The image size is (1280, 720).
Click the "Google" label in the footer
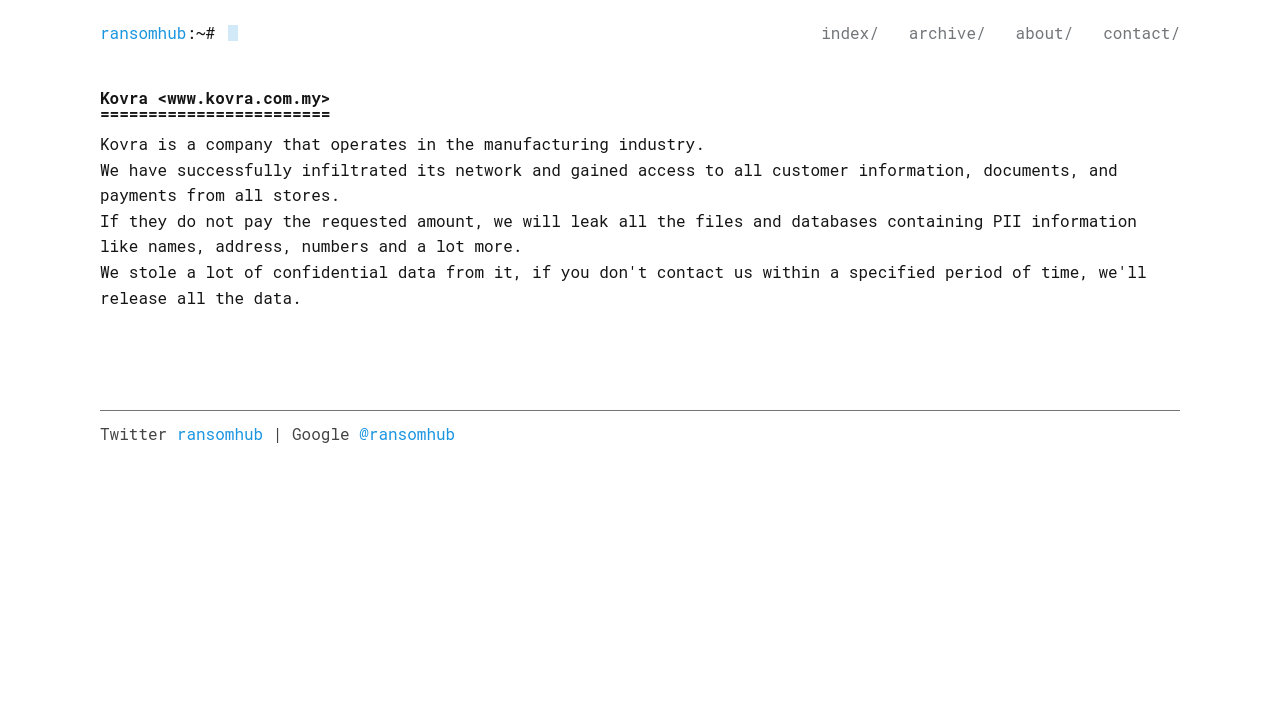[x=320, y=434]
